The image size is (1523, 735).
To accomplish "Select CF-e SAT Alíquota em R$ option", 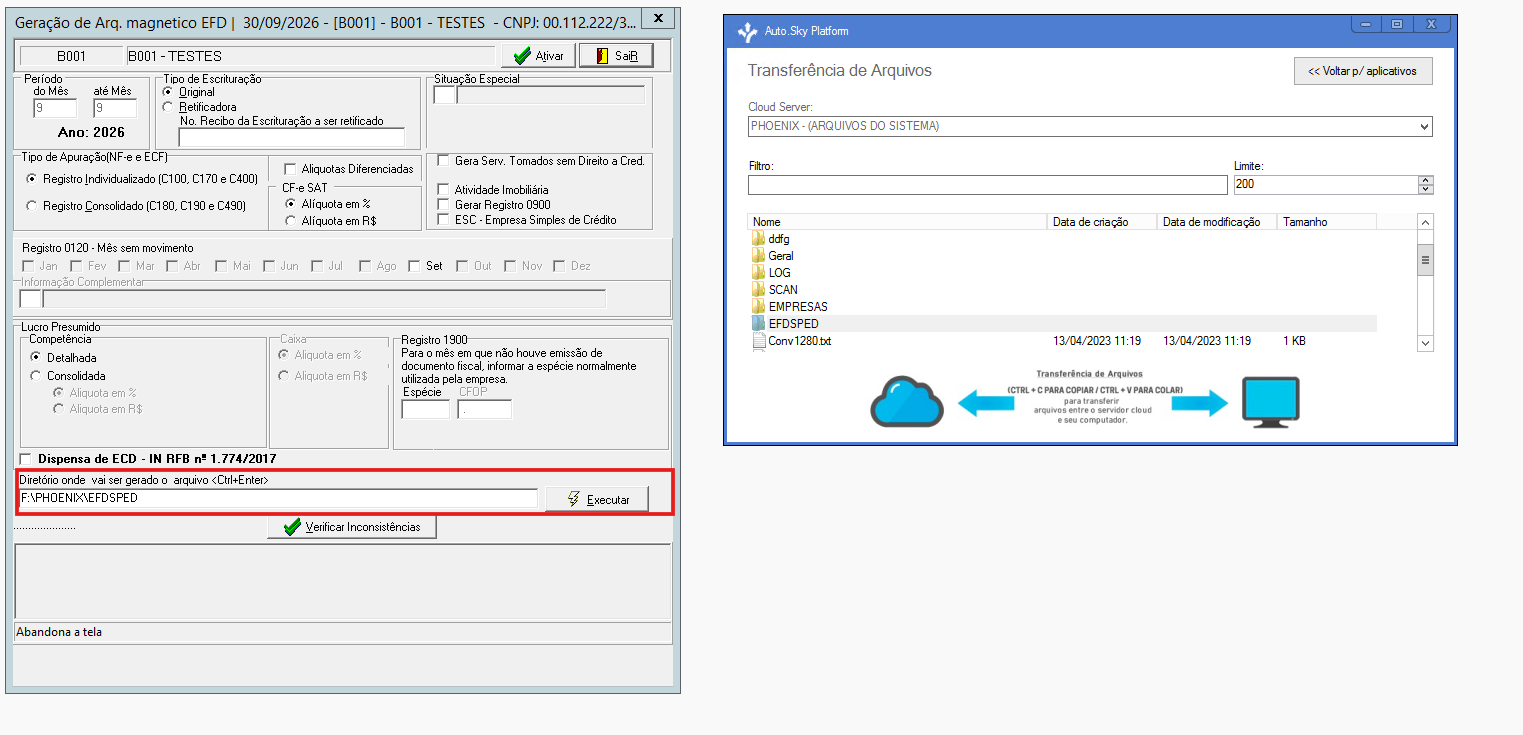I will coord(291,220).
